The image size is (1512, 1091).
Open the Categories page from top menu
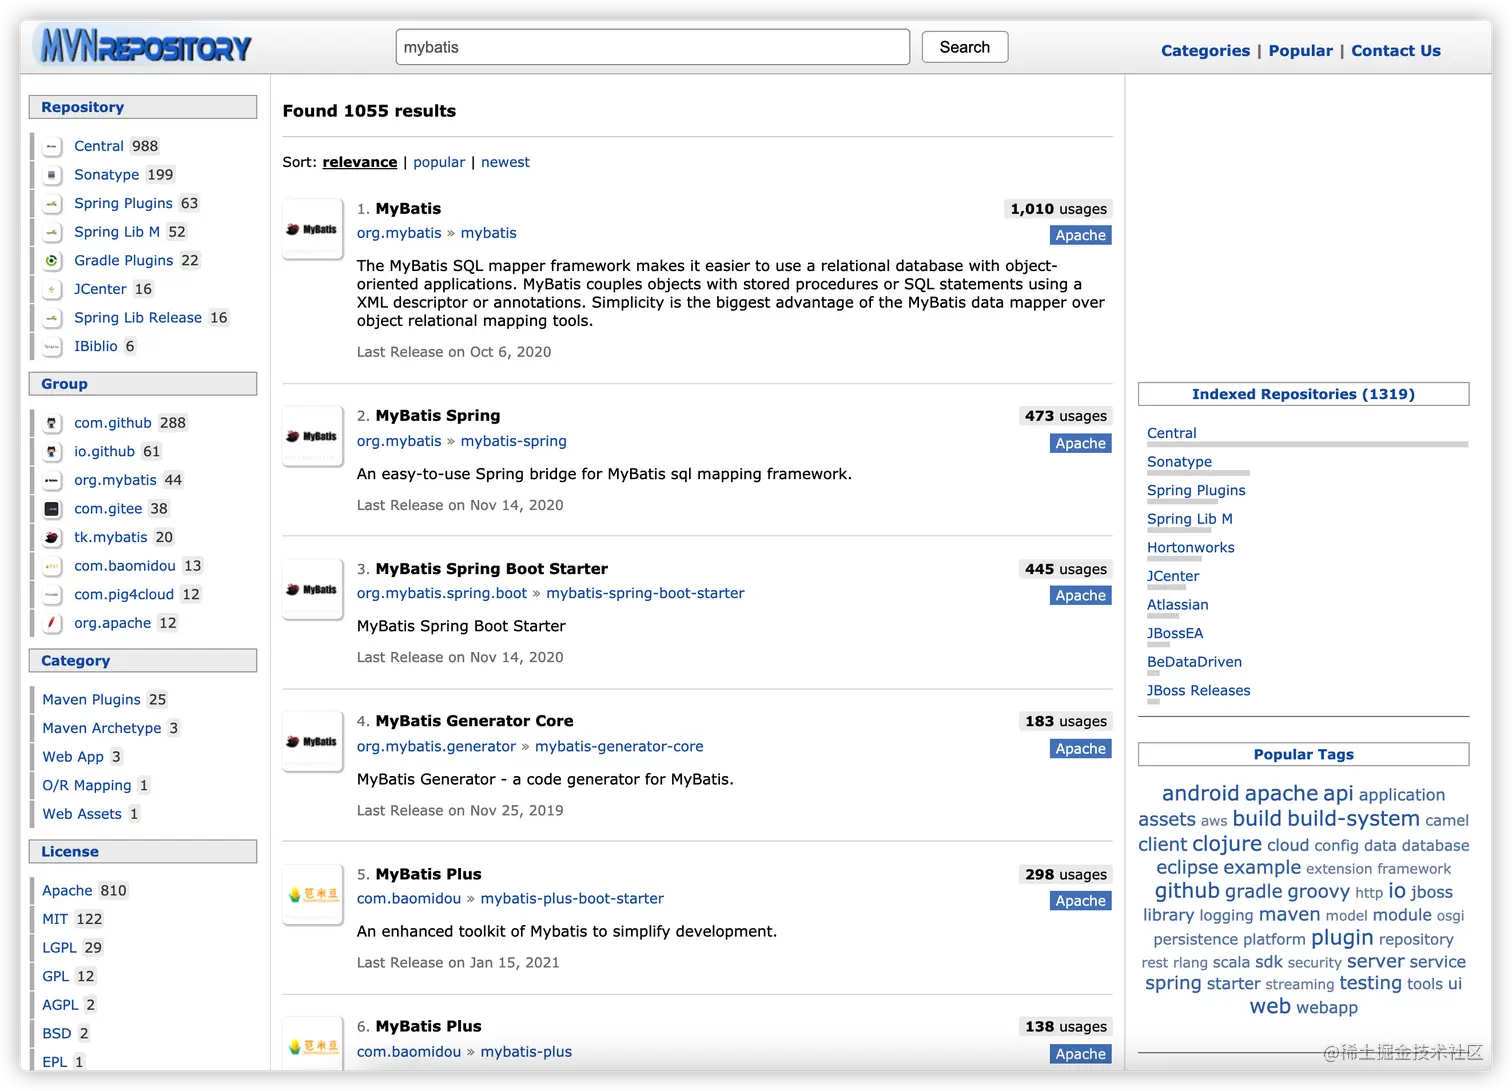1205,51
